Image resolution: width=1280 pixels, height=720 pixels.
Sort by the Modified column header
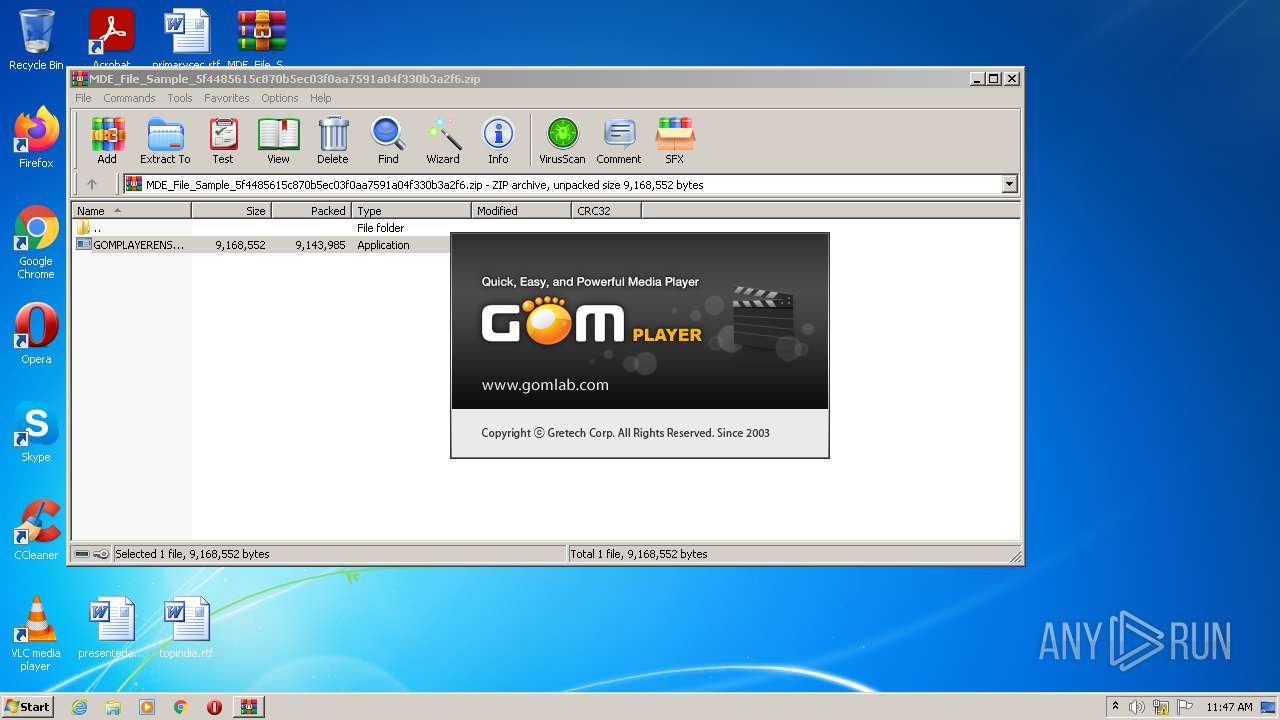521,211
